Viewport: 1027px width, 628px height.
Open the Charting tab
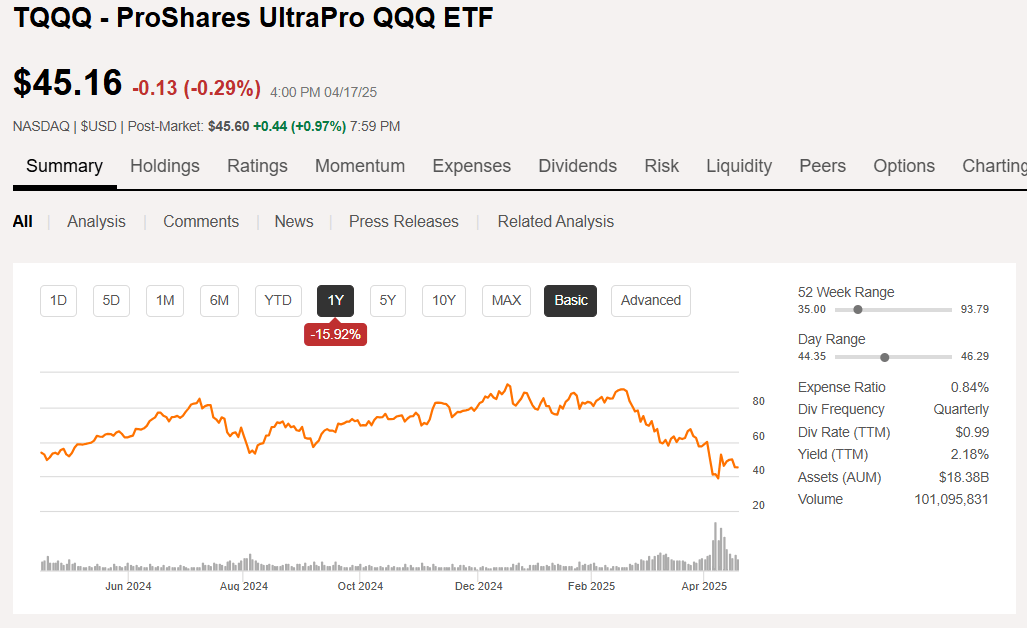tap(992, 166)
